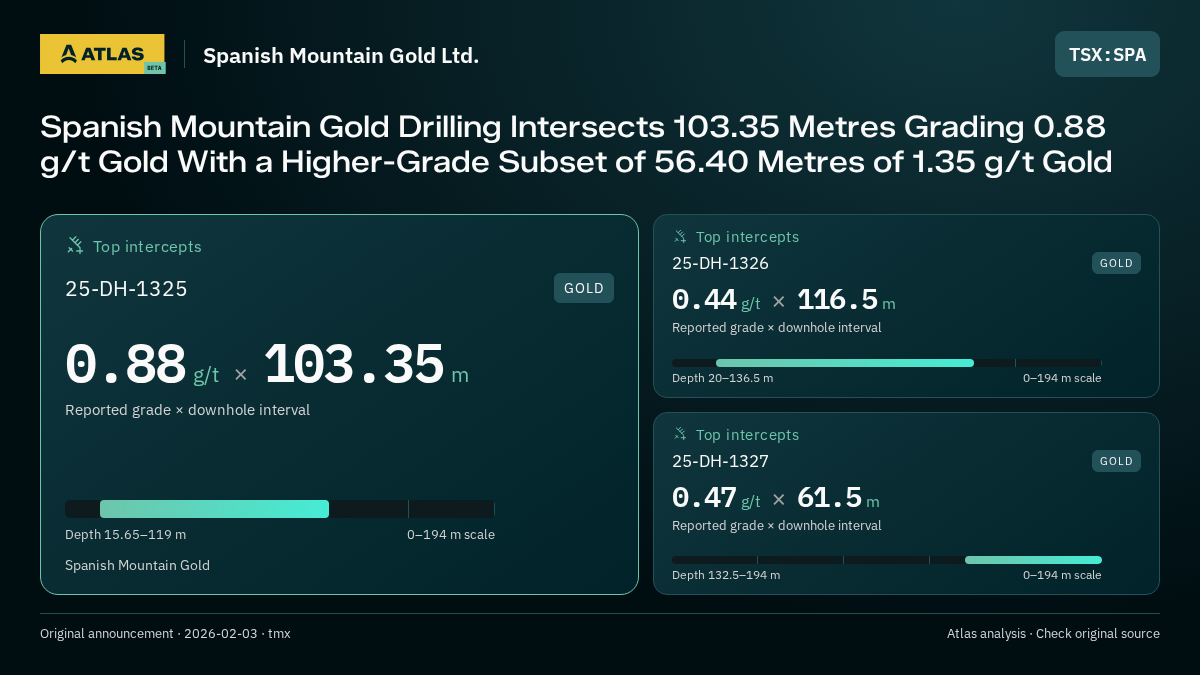The image size is (1200, 675).
Task: Click the depth bar for 20–136.5 m
Action: [x=887, y=363]
